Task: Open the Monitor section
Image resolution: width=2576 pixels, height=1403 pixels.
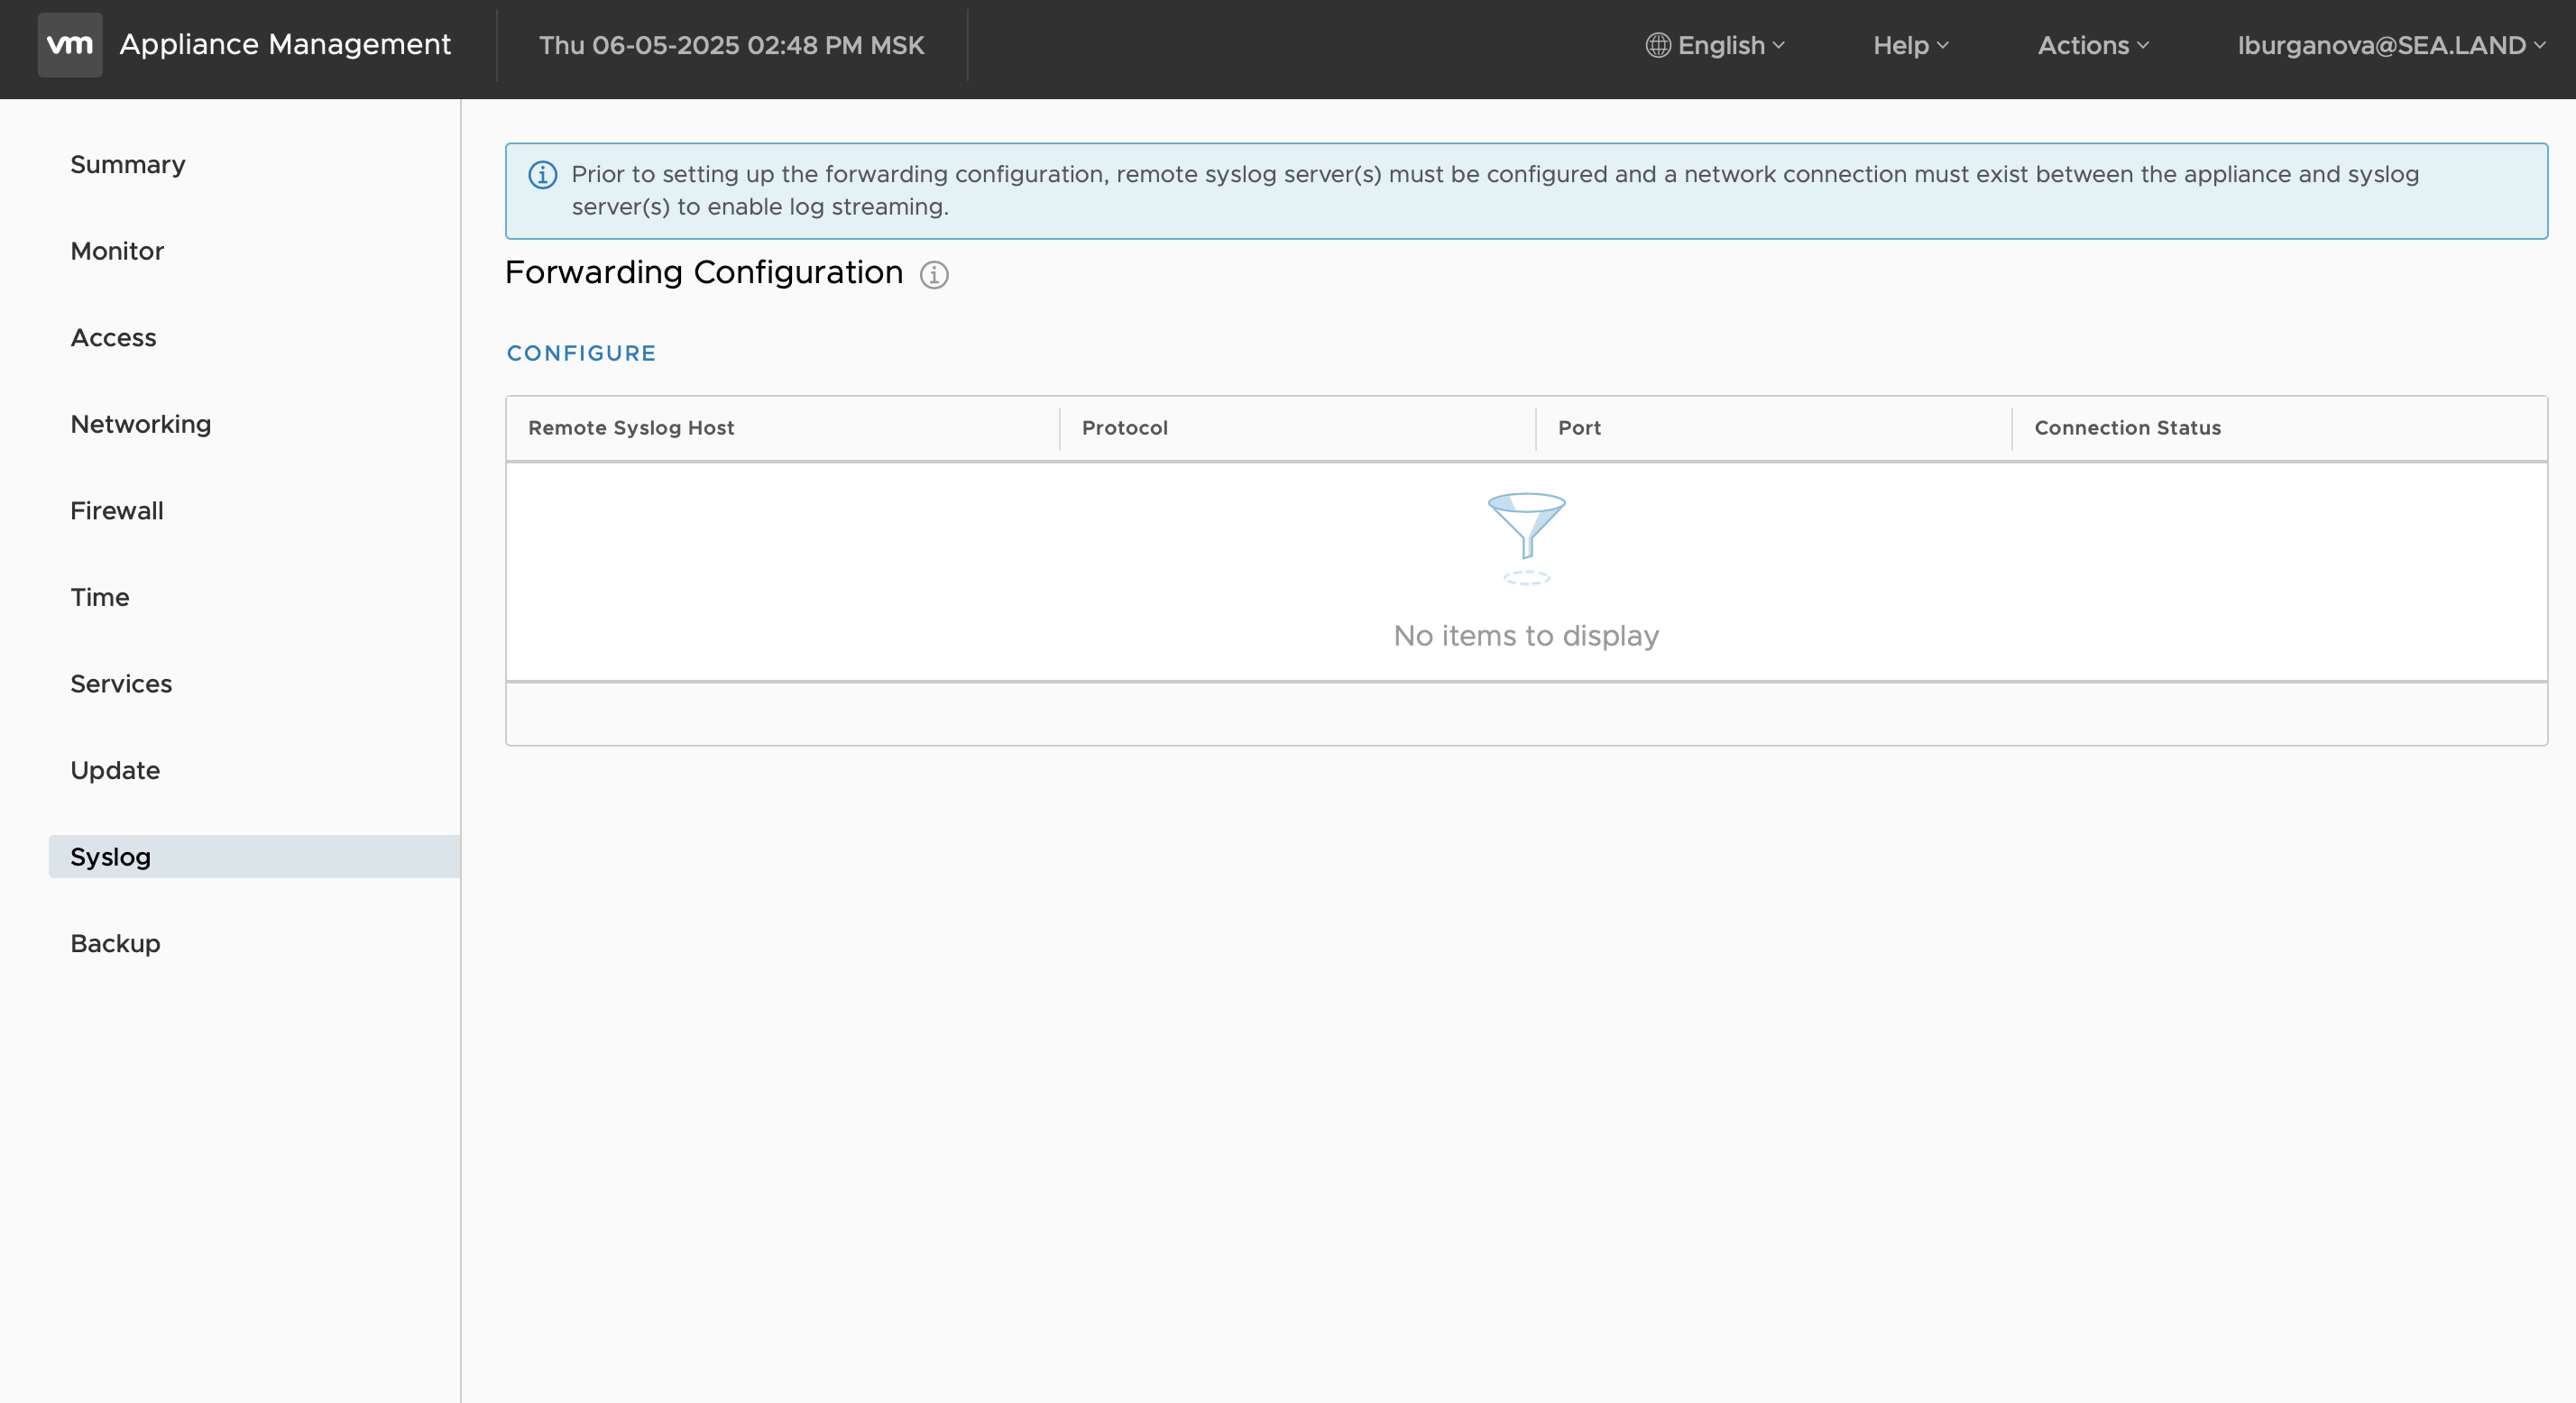Action: [x=117, y=251]
